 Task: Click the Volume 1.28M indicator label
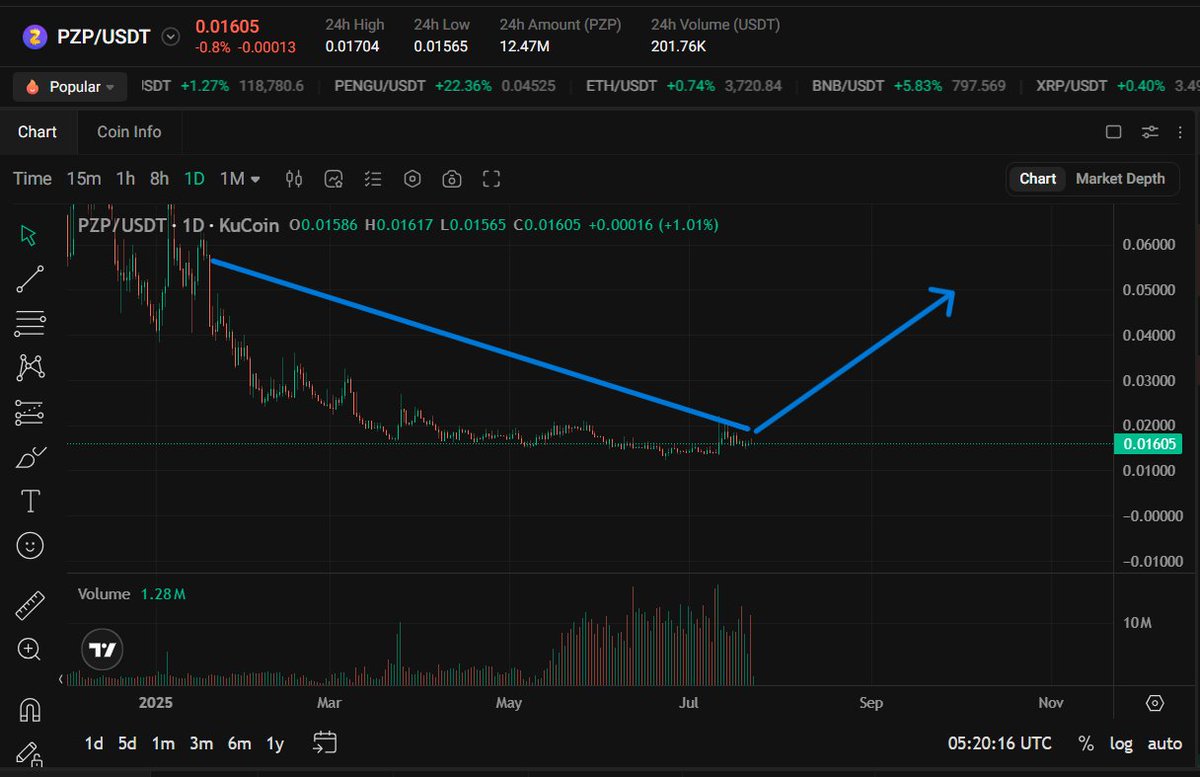[132, 594]
